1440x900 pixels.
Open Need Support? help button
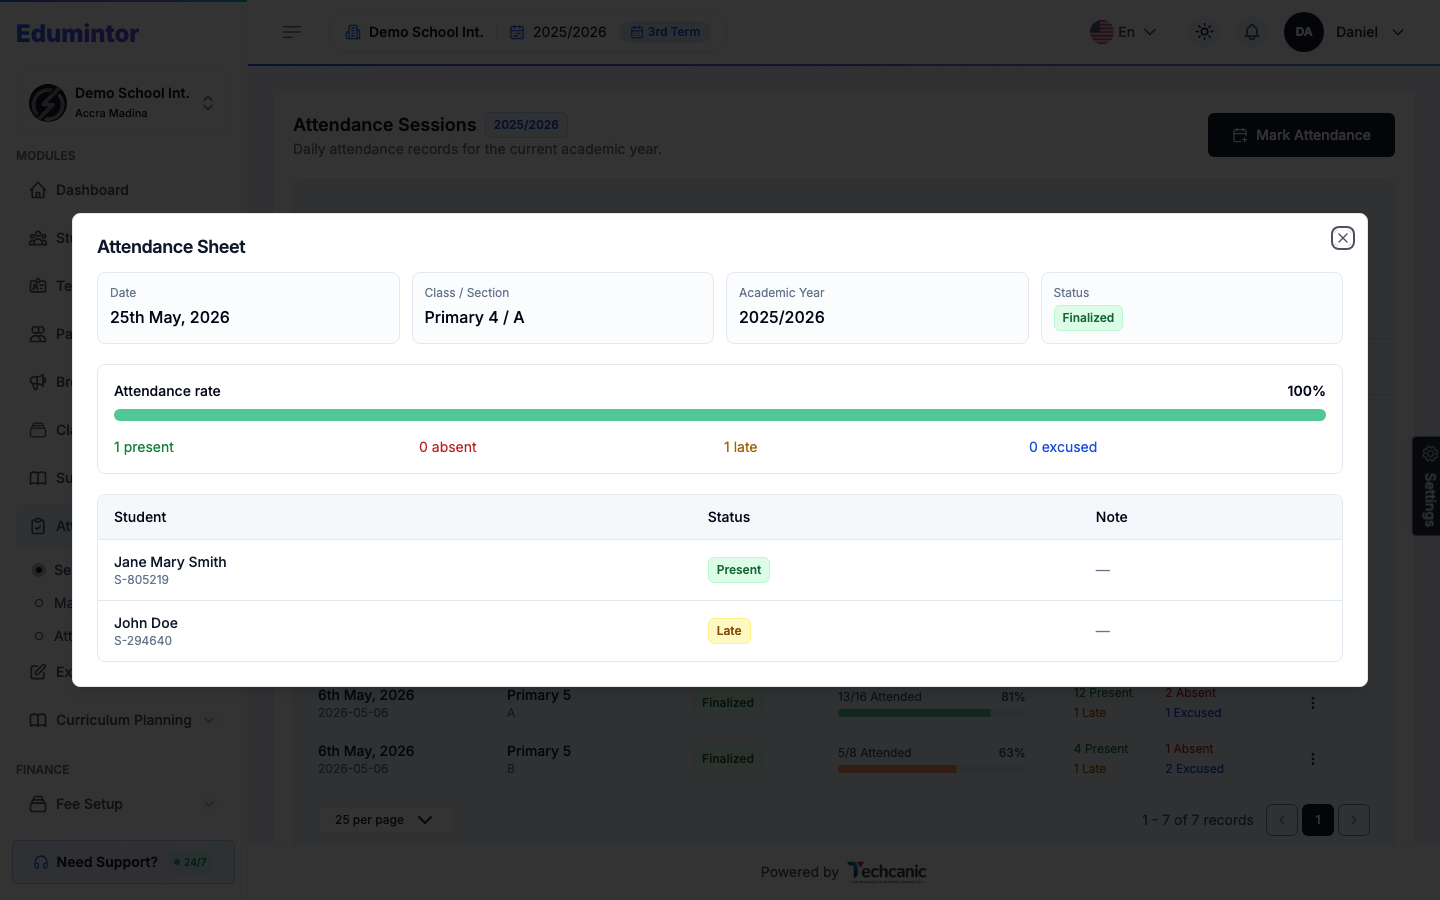[x=123, y=862]
